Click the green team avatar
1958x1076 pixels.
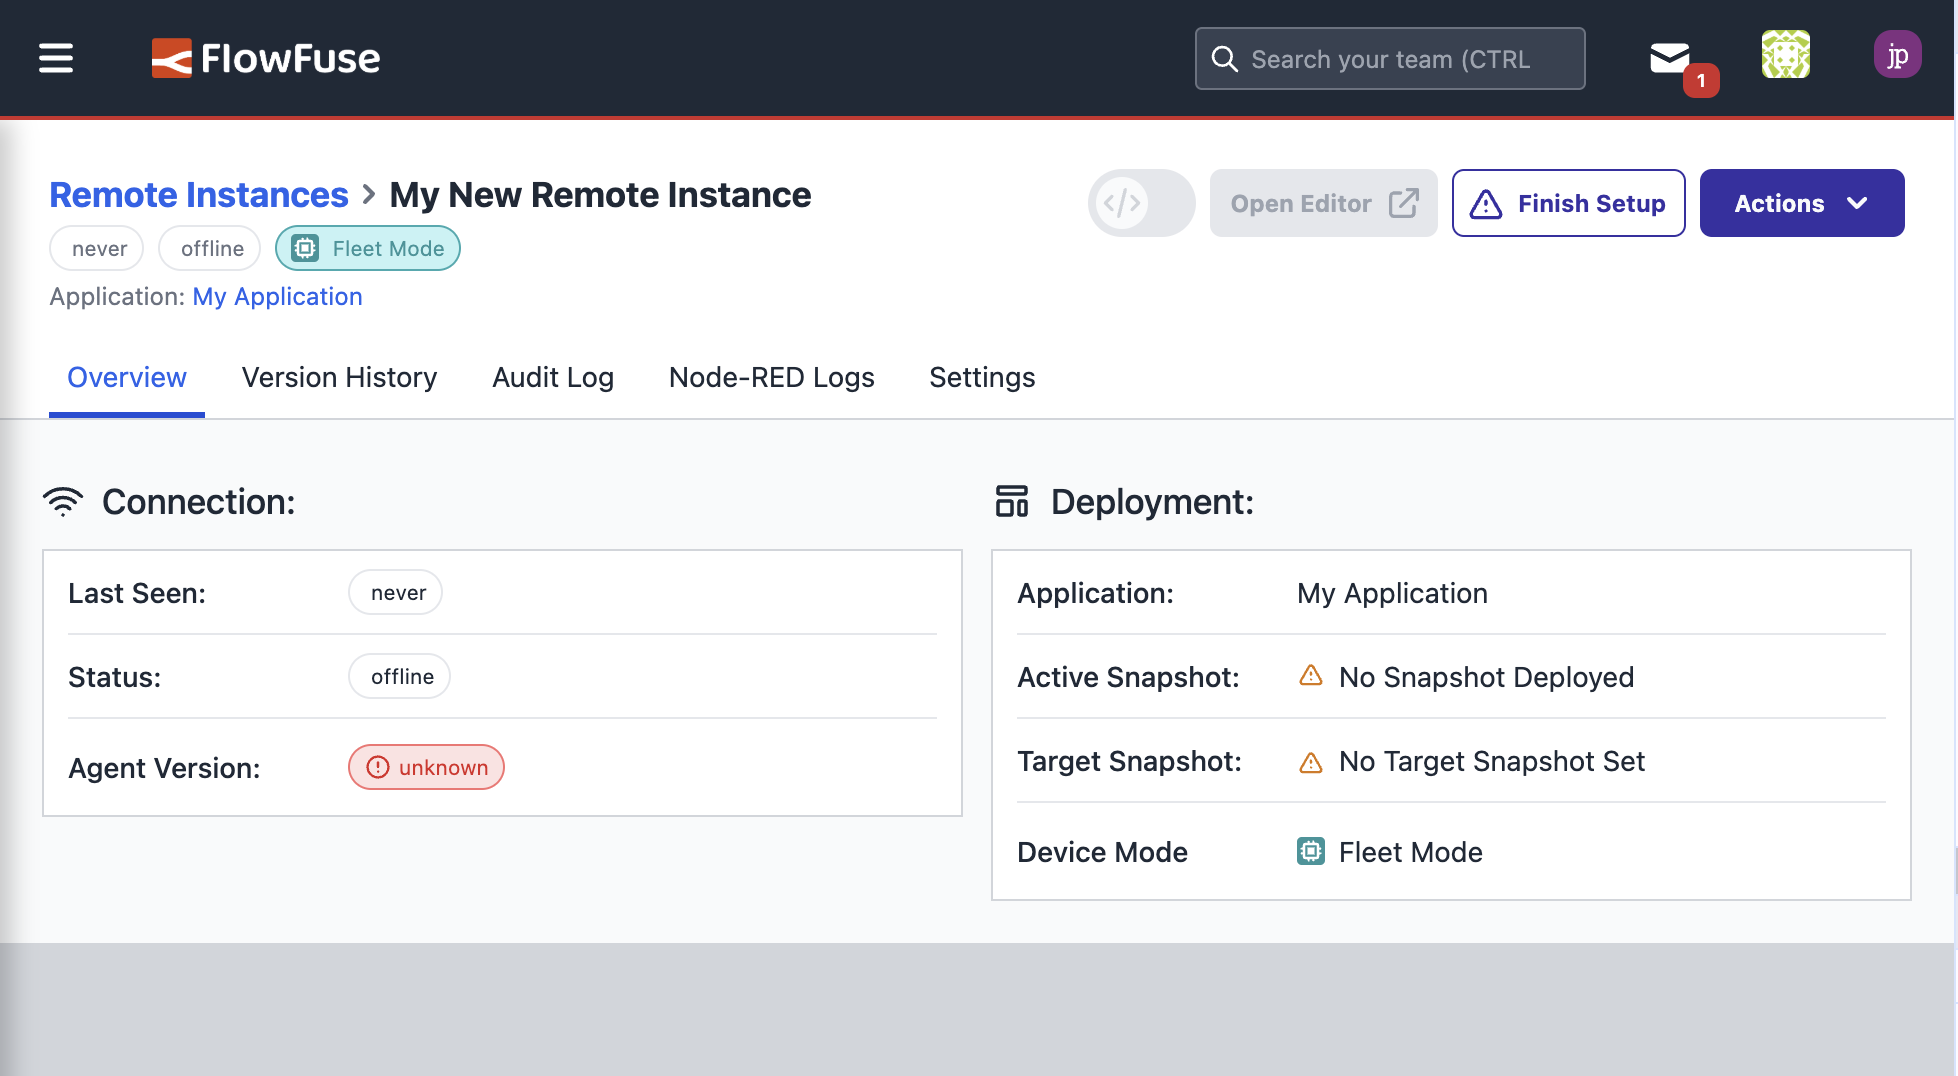tap(1785, 55)
